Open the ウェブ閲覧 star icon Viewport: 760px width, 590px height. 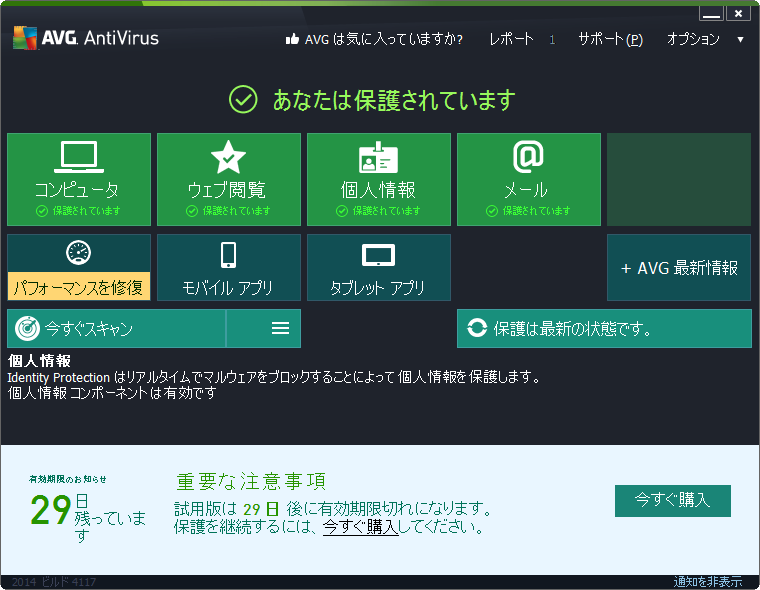point(228,157)
